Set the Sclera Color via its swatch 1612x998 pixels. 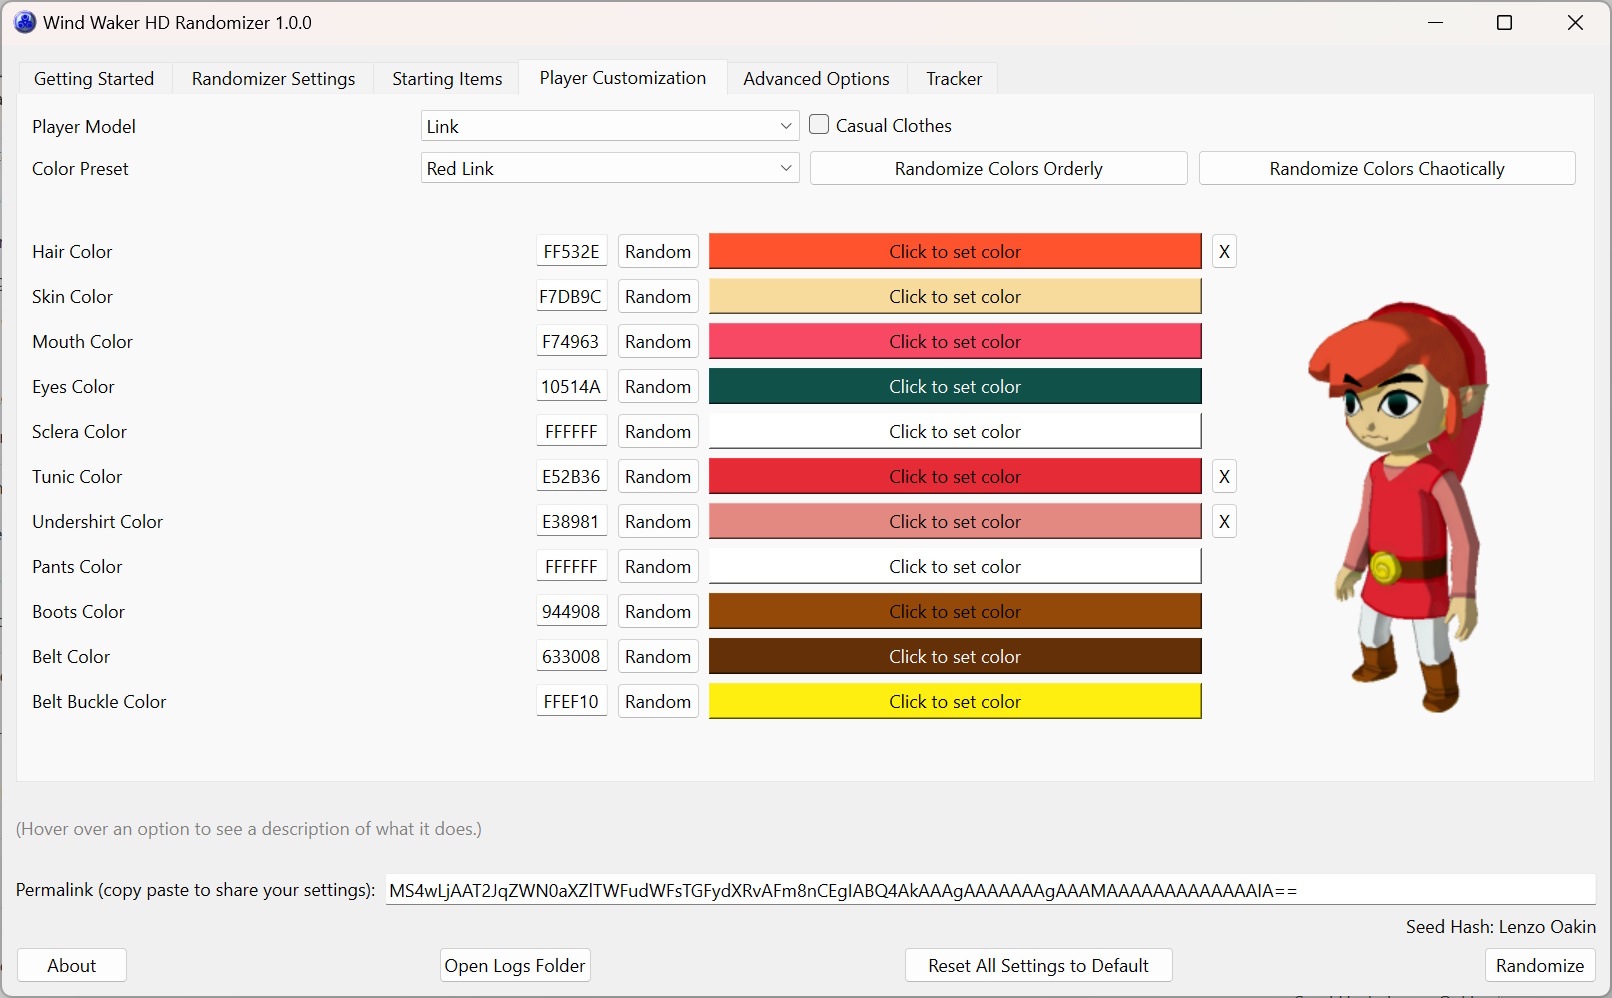tap(955, 432)
